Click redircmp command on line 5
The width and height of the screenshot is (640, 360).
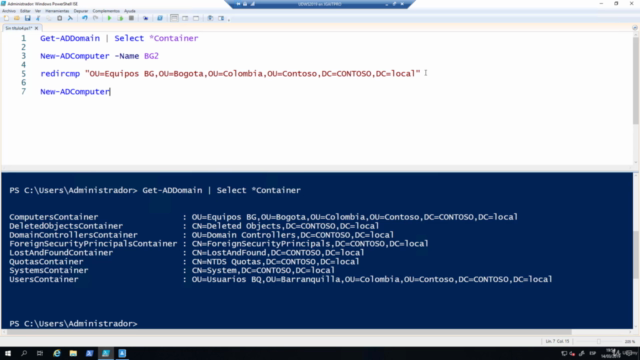point(60,73)
